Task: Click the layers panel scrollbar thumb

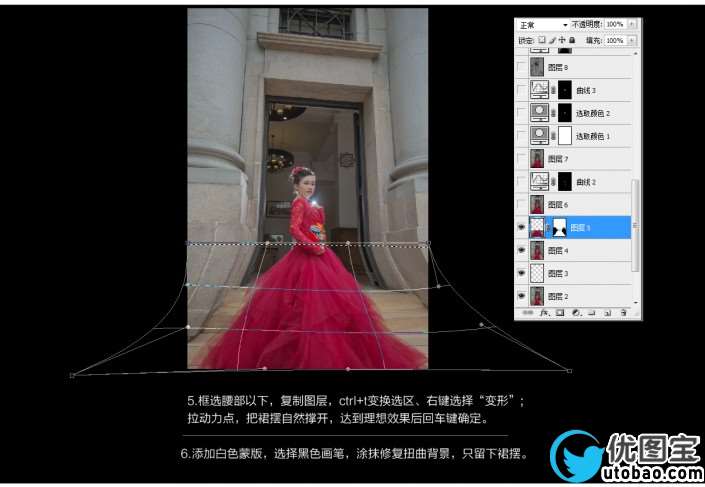Action: point(635,225)
